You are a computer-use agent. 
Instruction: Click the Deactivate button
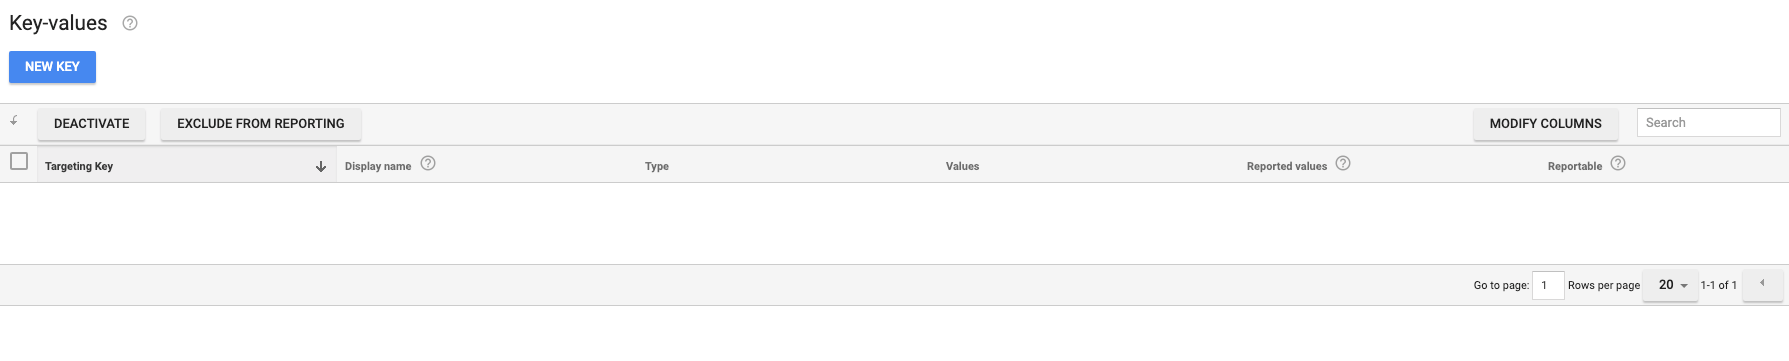pos(91,124)
